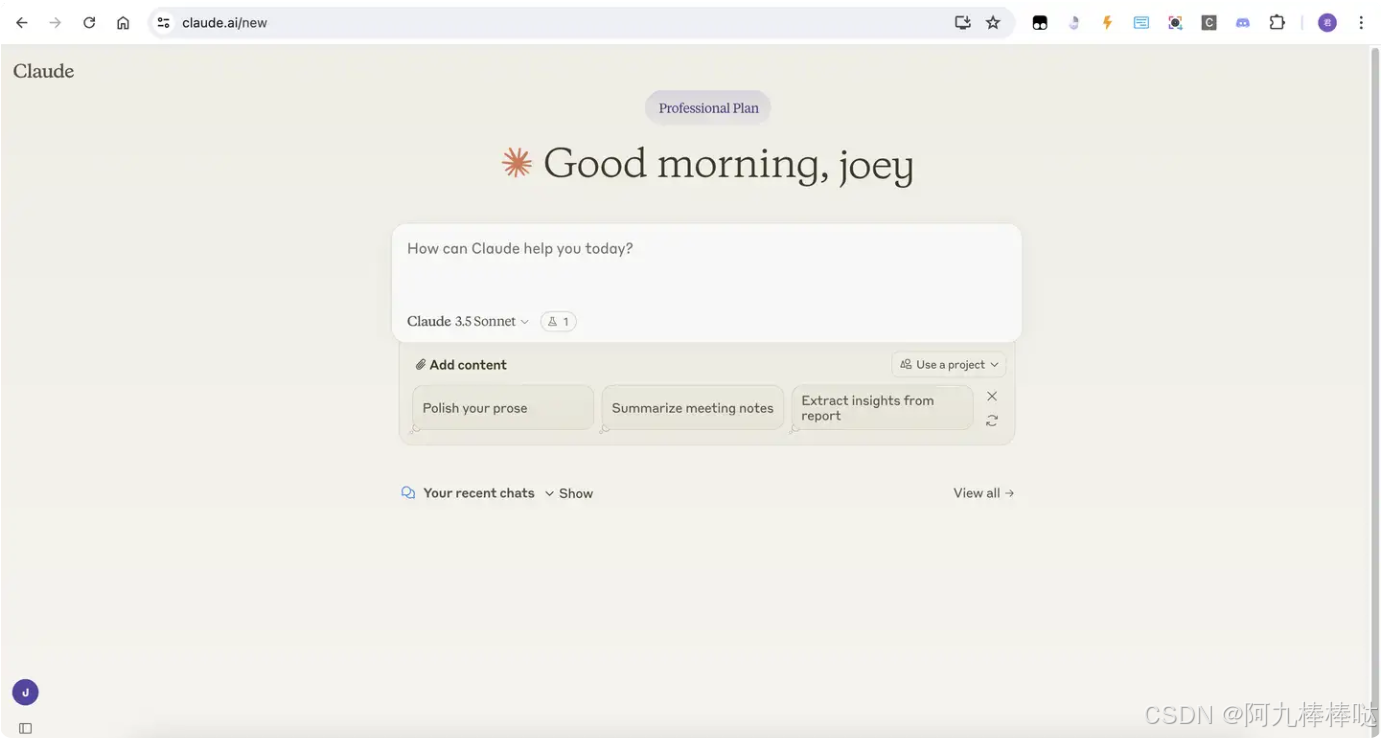This screenshot has height=738, width=1382.
Task: Open the feature preview flask badge
Action: [x=558, y=321]
